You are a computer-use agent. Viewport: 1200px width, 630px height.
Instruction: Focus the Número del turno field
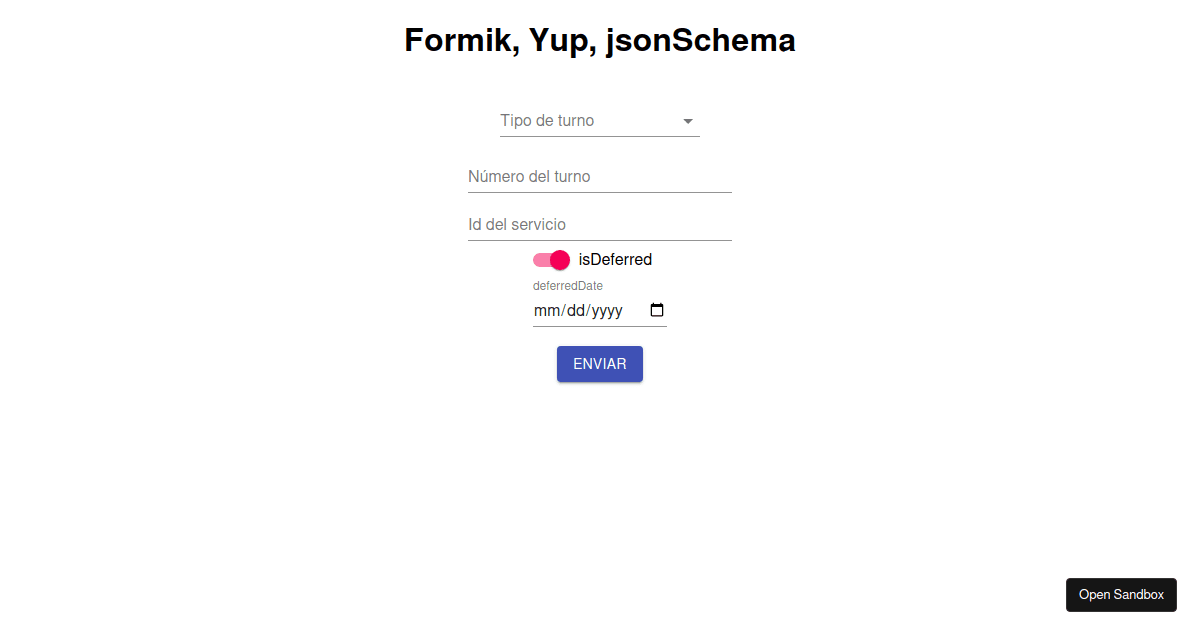point(599,176)
